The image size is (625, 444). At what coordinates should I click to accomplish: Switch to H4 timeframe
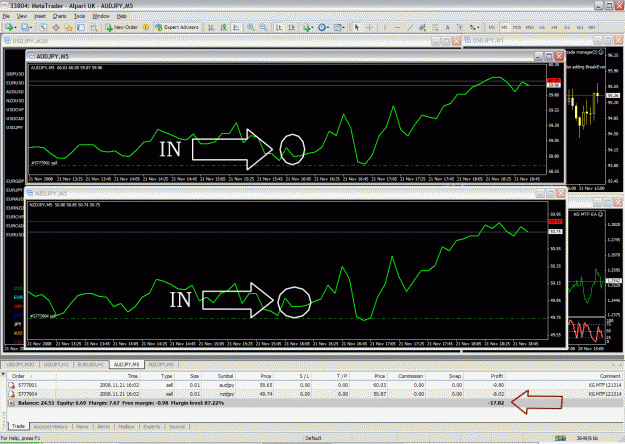[x=554, y=27]
